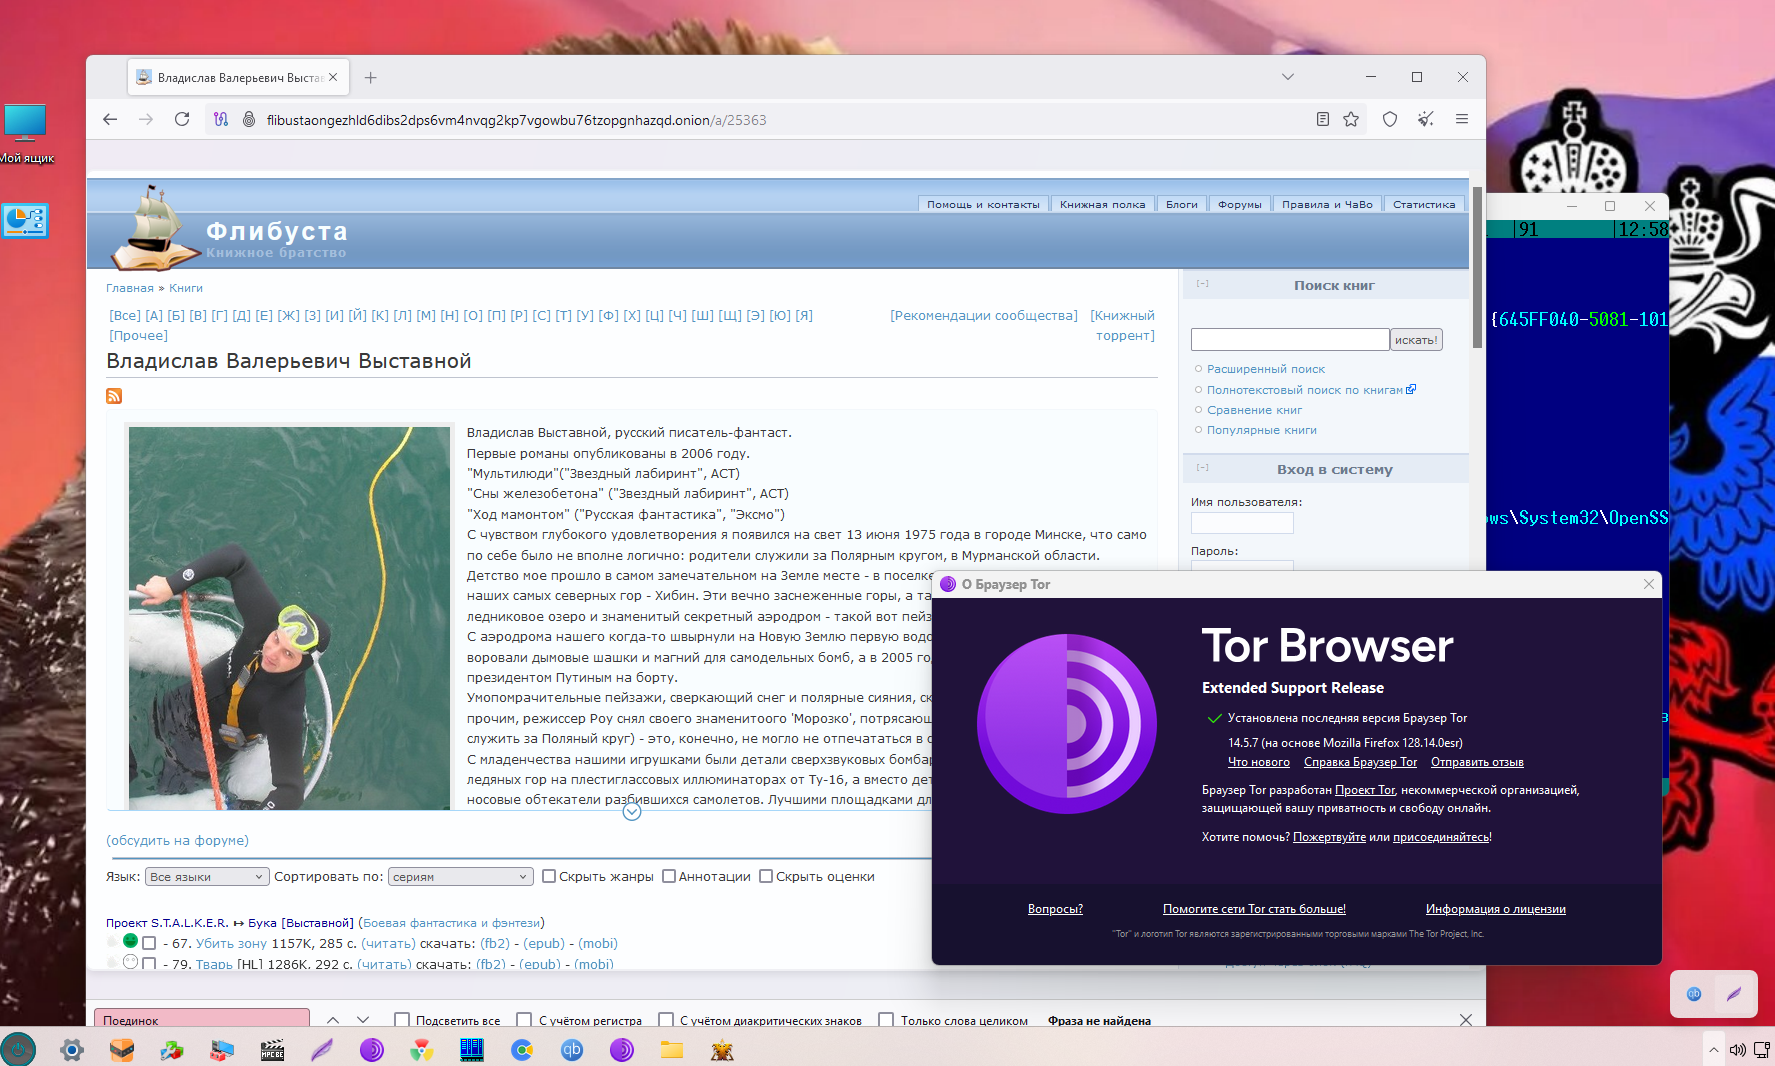1775x1066 pixels.
Task: Toggle the Аннотации checkbox
Action: point(669,877)
